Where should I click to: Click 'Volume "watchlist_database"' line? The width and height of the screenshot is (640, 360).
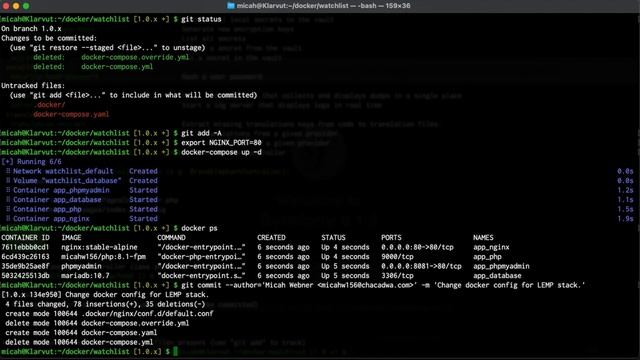[x=67, y=180]
